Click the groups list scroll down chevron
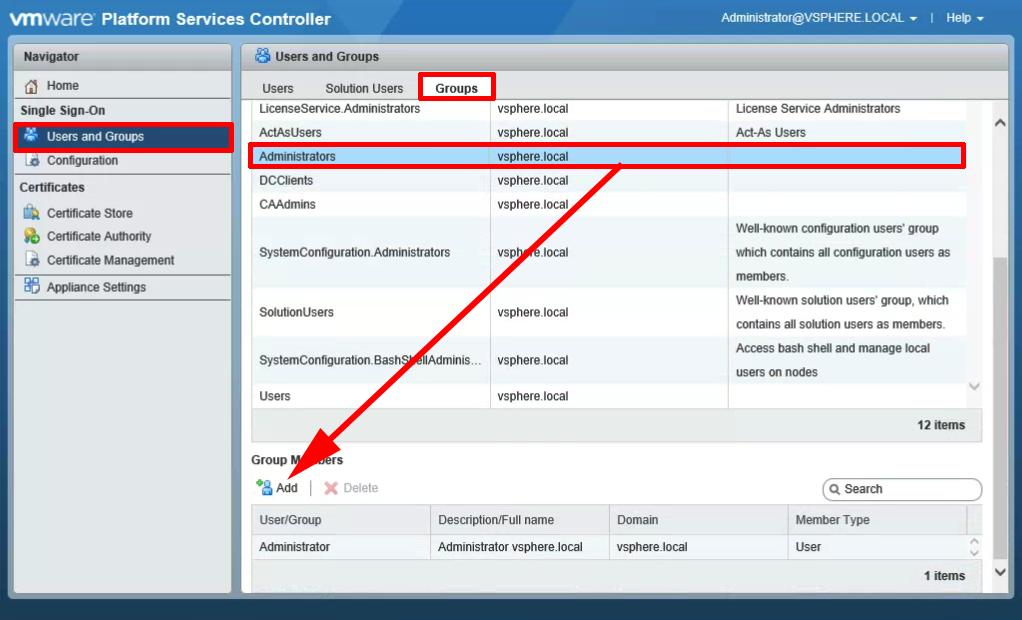The image size is (1022, 620). coord(974,387)
